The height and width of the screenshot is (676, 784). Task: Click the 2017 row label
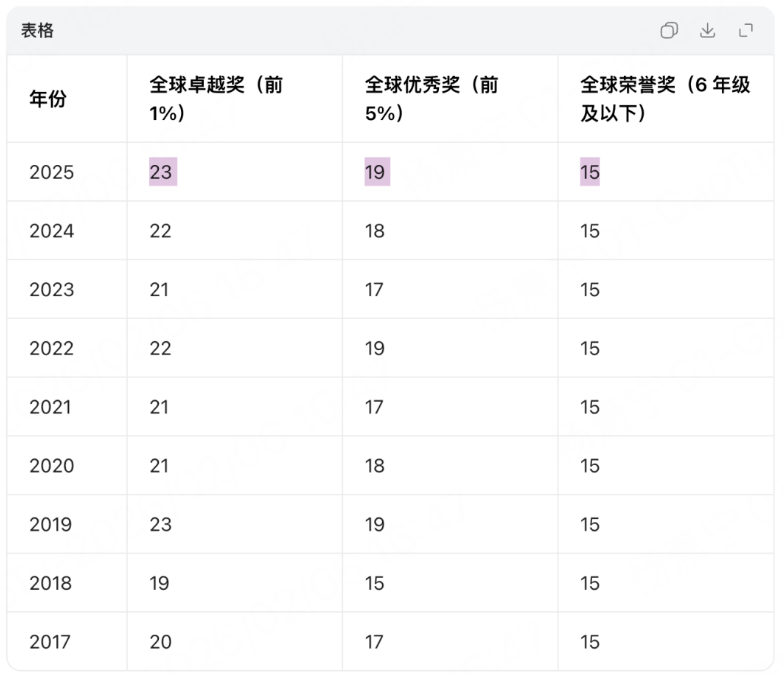coord(52,642)
